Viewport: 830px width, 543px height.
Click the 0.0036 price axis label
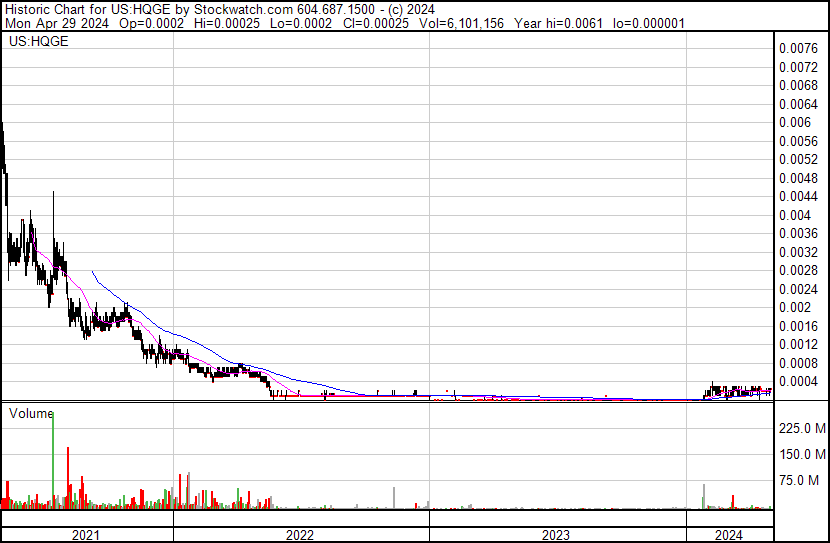pos(798,233)
